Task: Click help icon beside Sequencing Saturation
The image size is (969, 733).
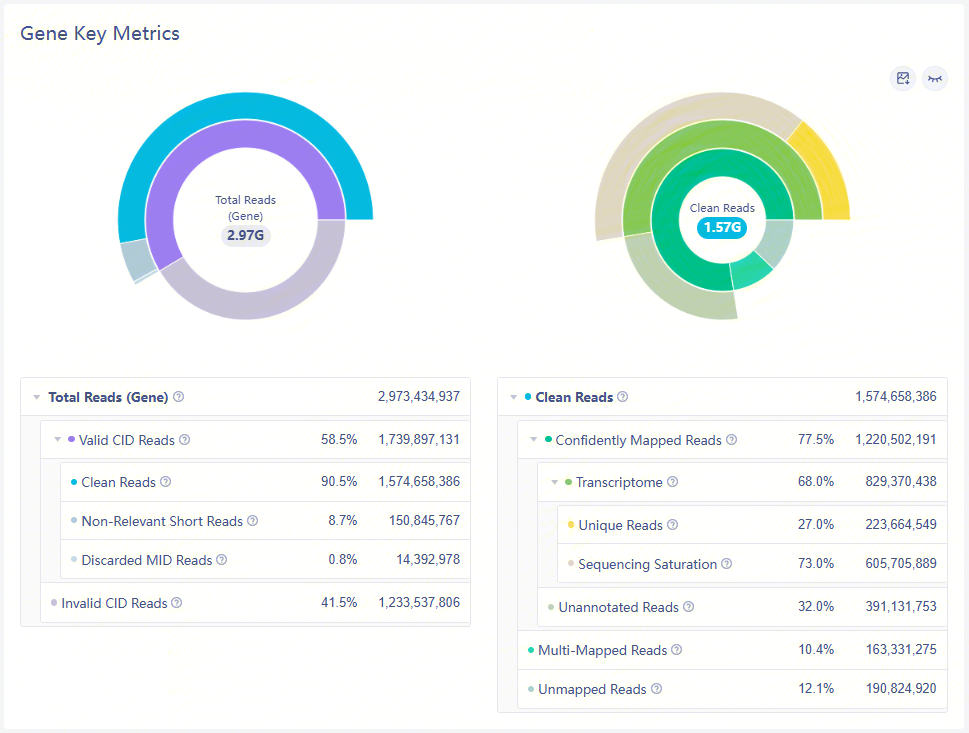Action: coord(727,564)
